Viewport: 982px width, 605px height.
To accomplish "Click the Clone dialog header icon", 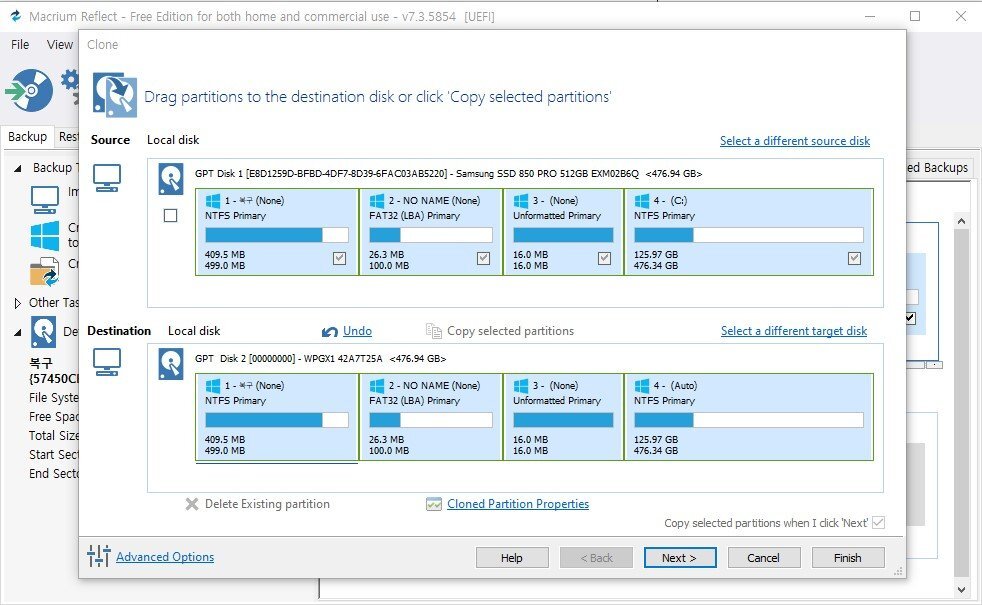I will tap(115, 95).
